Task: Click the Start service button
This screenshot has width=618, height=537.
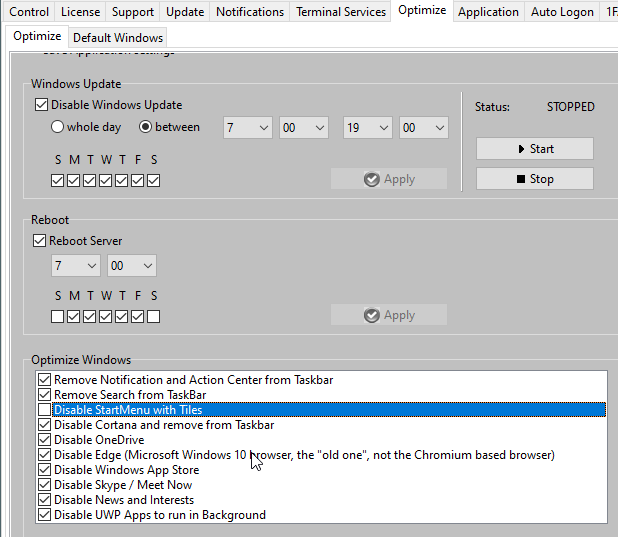Action: click(534, 149)
